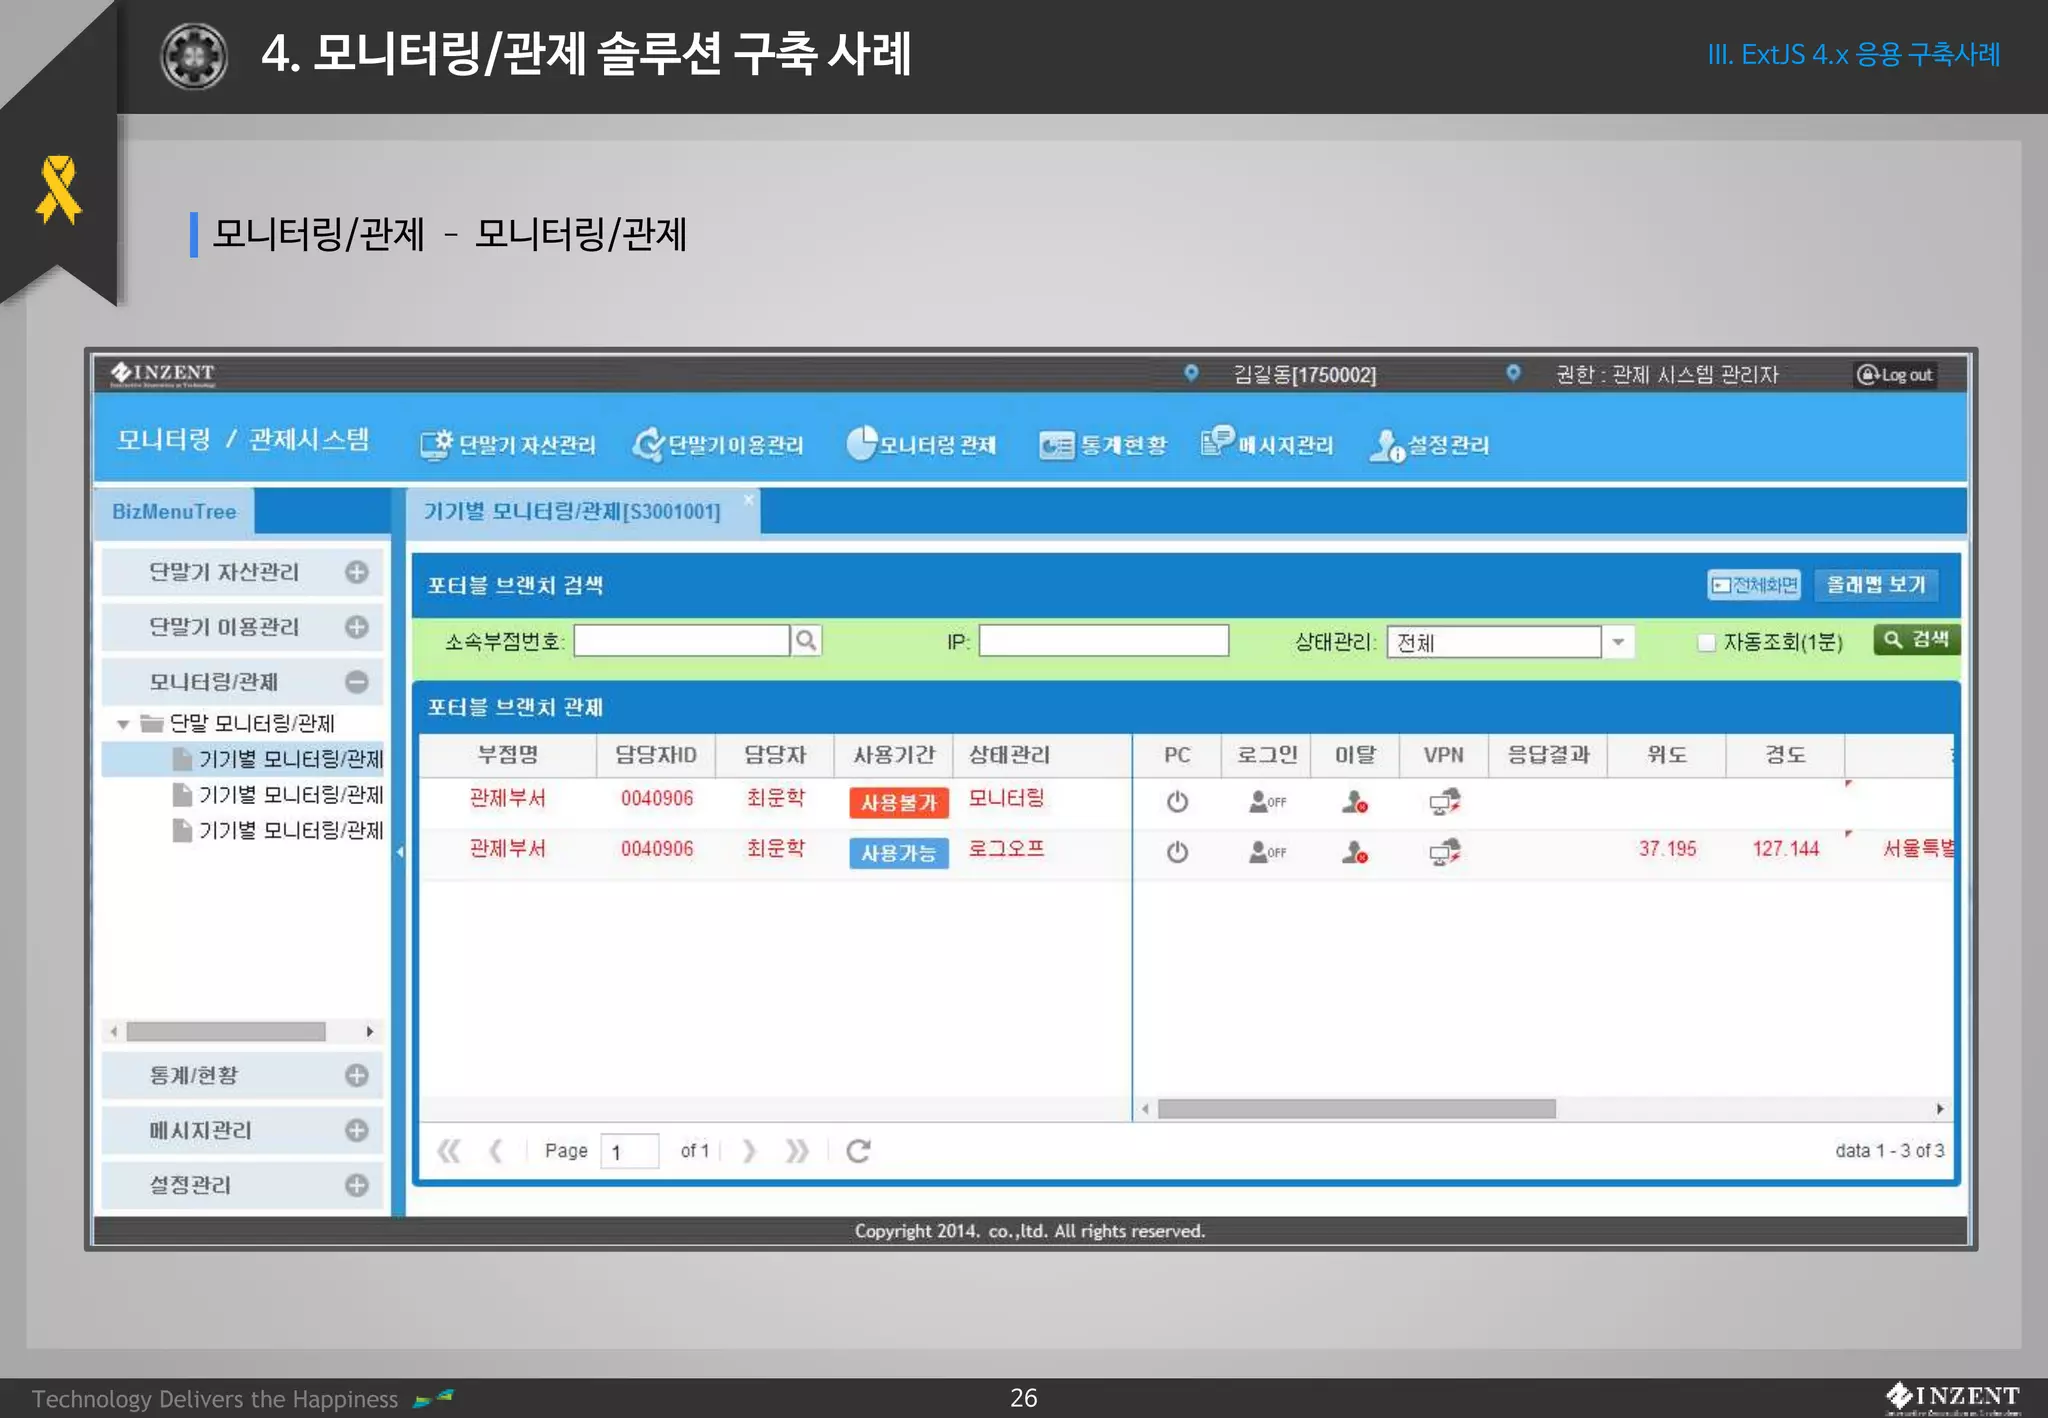Collapse 단말 모니터링/관제 tree folder arrow

coord(123,723)
